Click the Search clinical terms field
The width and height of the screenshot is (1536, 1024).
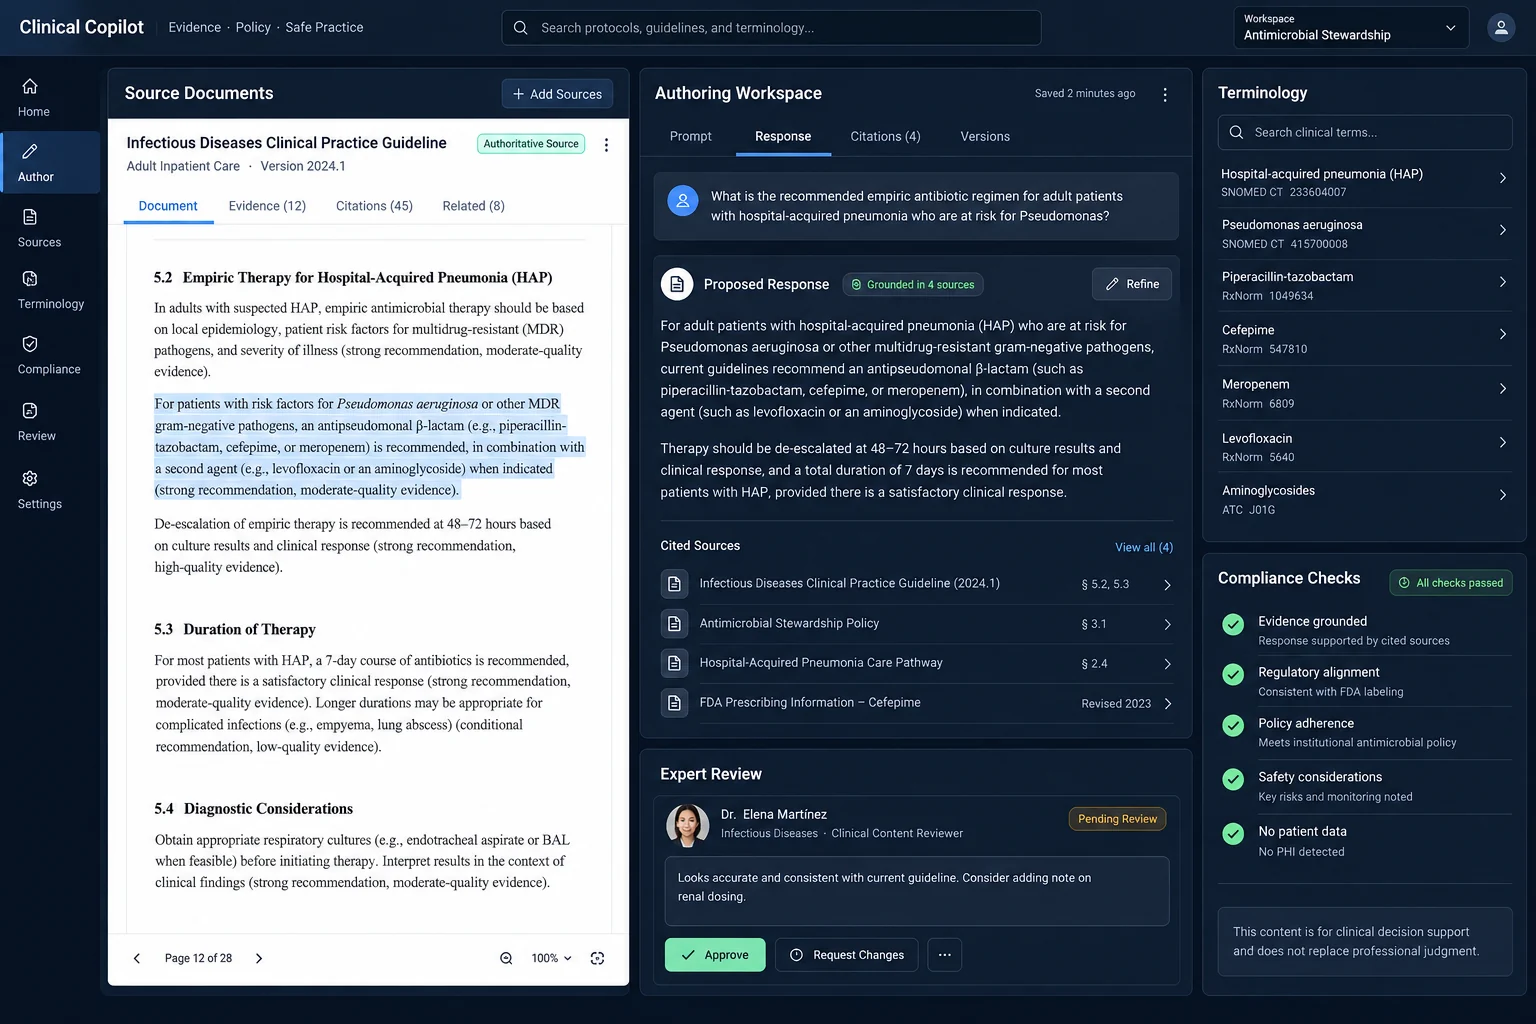coord(1365,132)
